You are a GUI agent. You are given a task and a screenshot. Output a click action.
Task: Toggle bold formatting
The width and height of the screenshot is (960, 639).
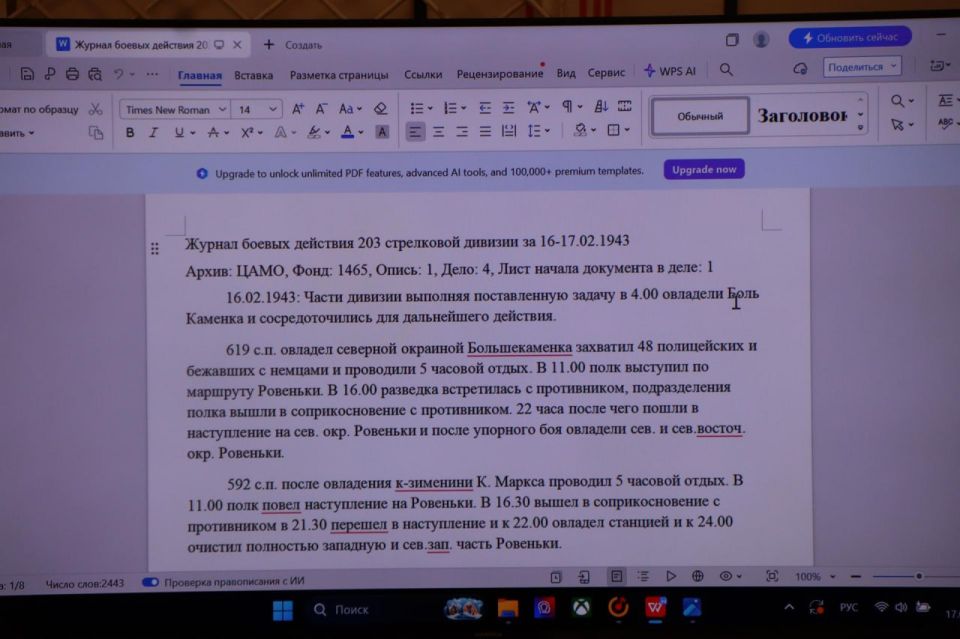(x=130, y=132)
